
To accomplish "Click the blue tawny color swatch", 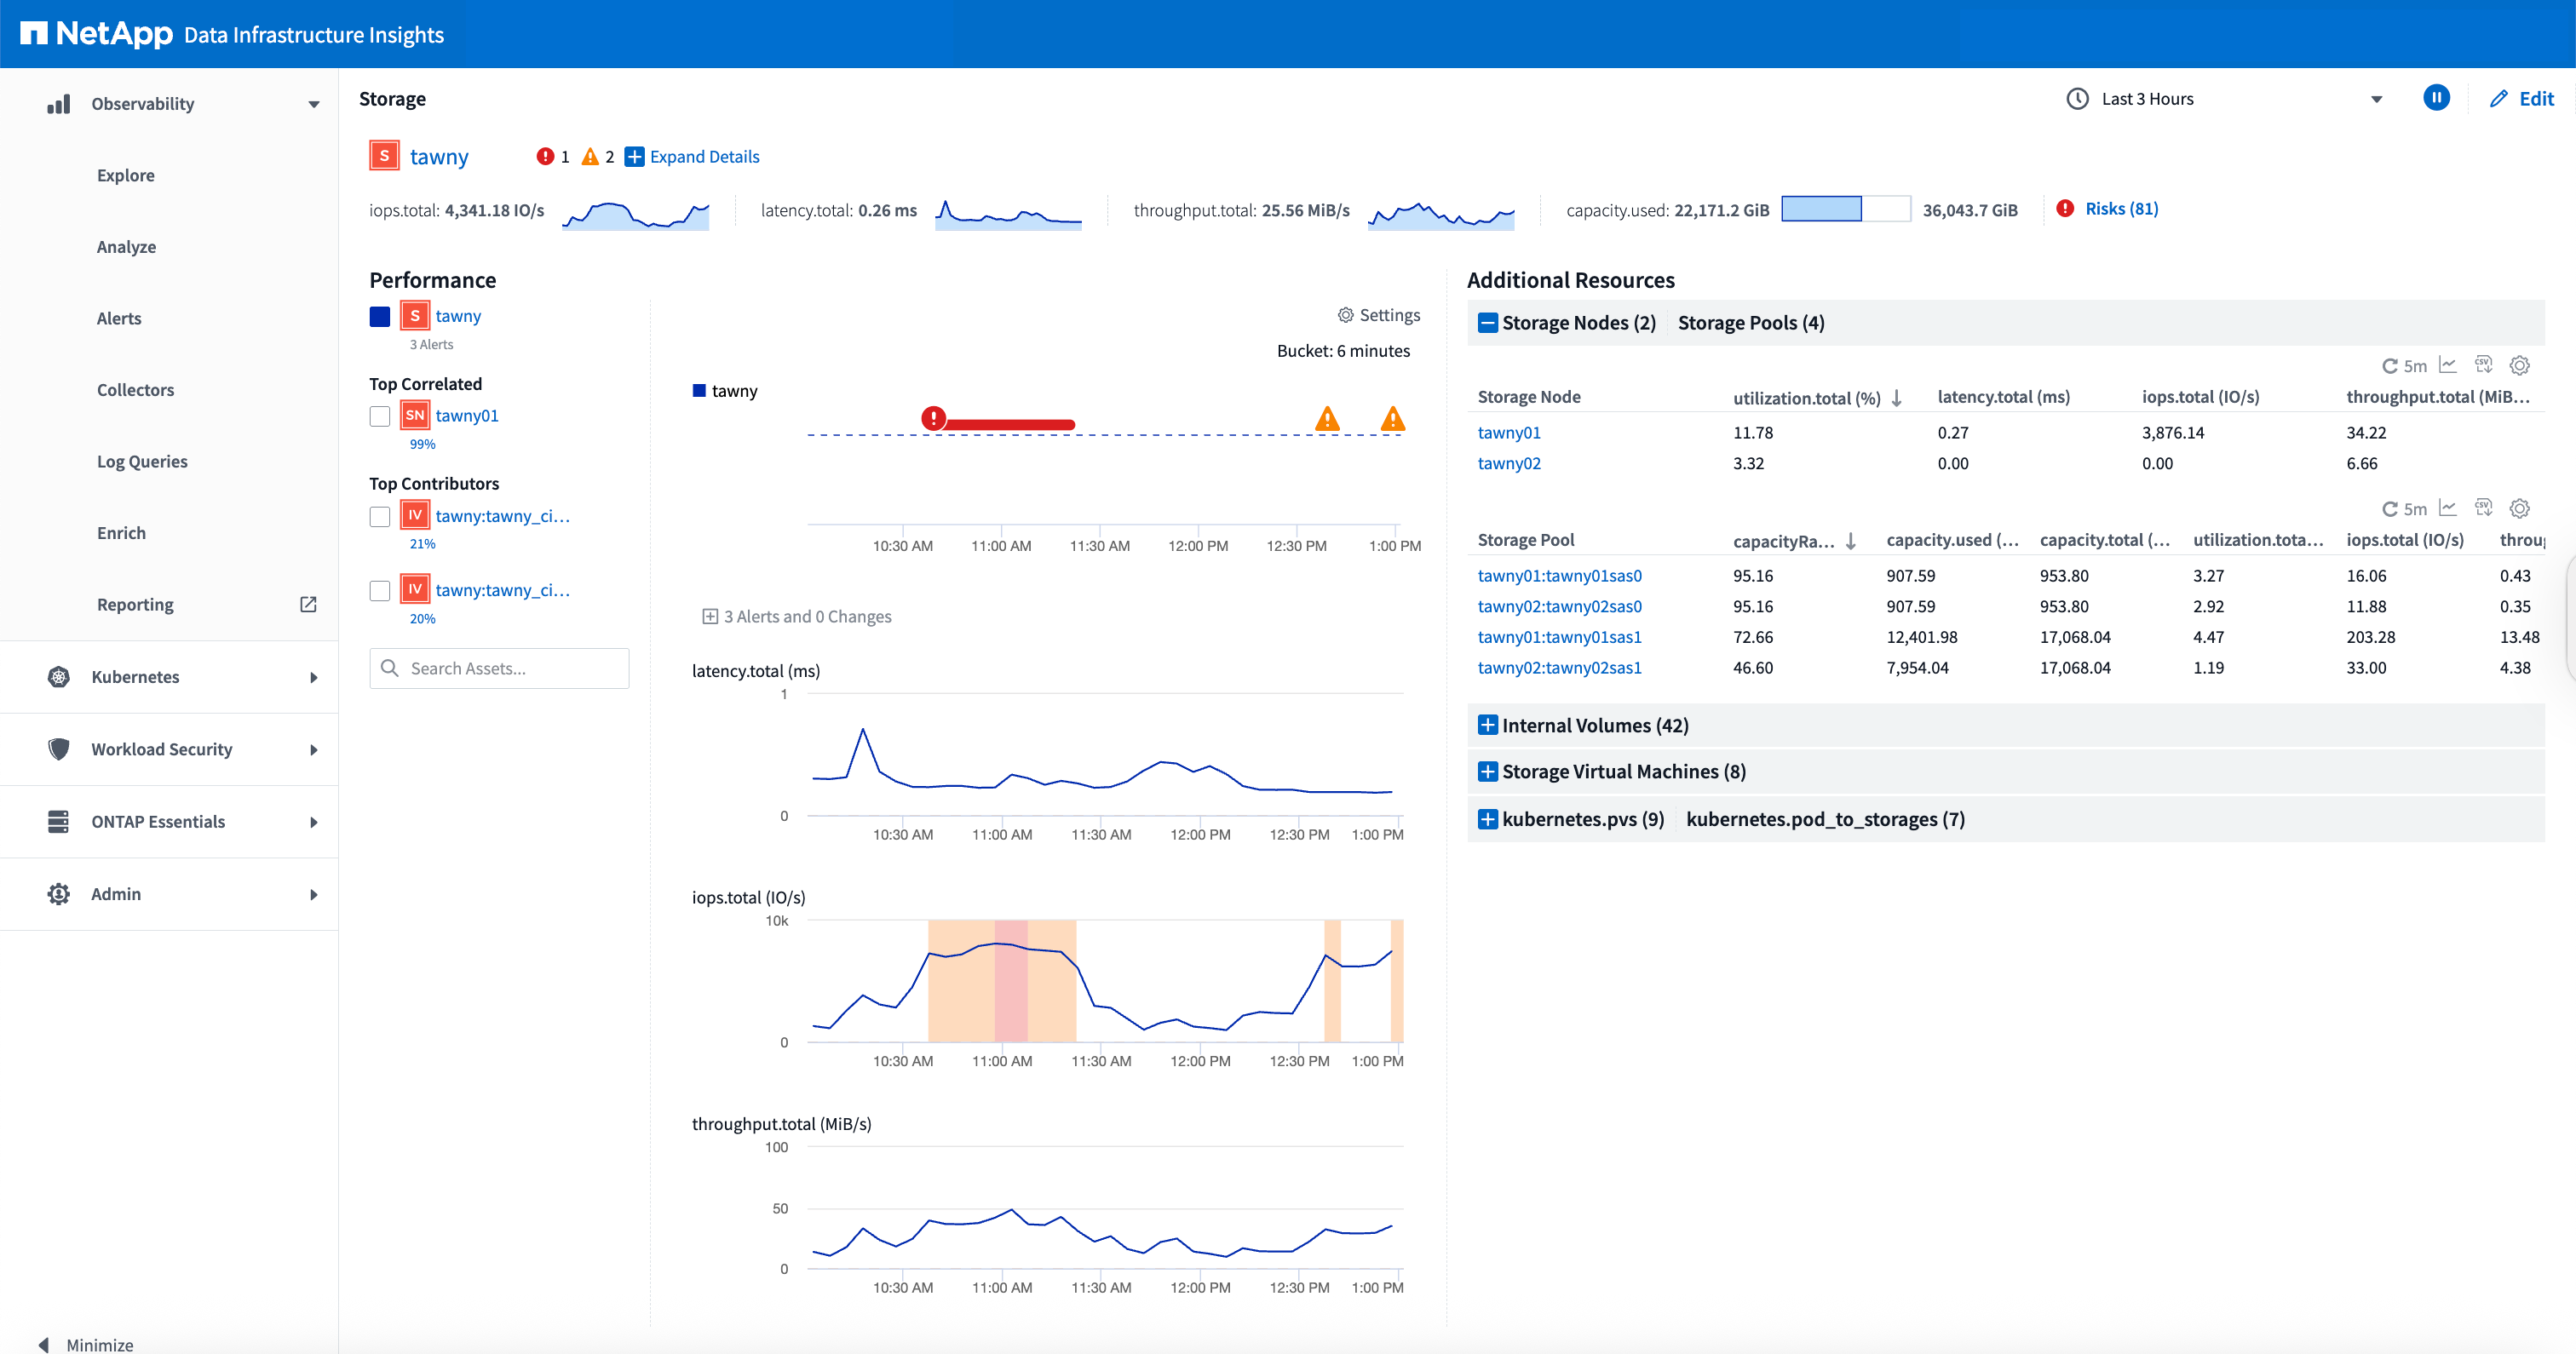I will pos(380,316).
